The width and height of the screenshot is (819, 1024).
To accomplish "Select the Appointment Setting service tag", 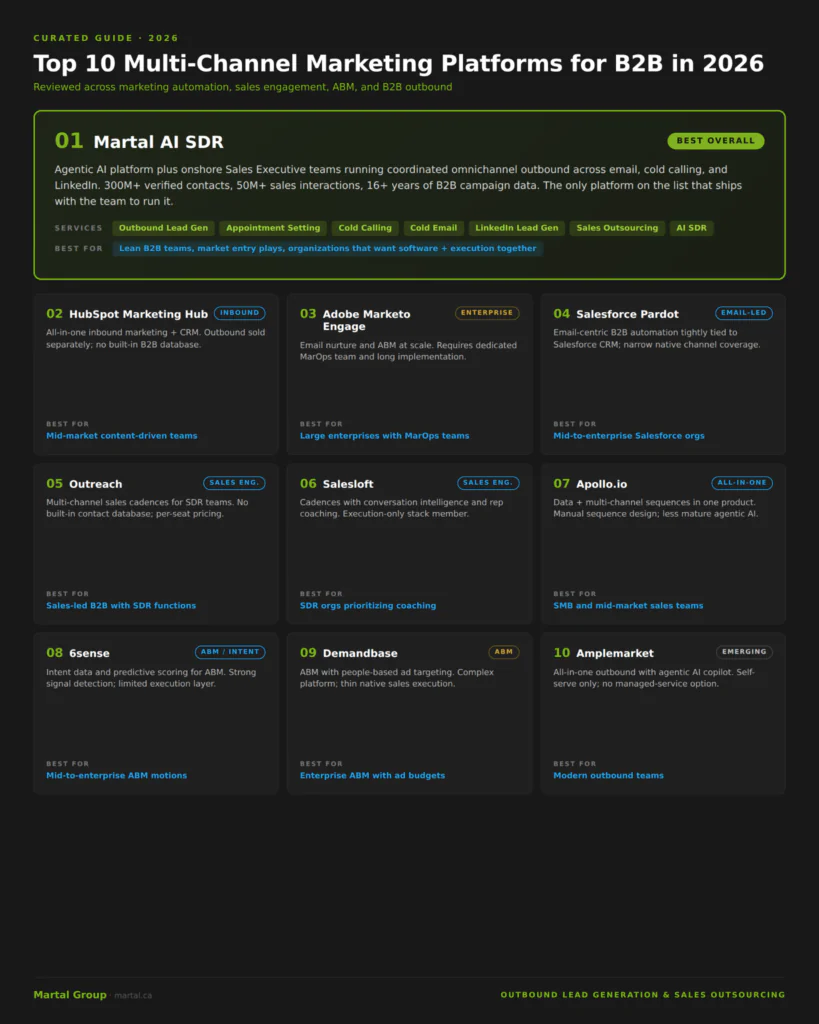I will coord(273,228).
